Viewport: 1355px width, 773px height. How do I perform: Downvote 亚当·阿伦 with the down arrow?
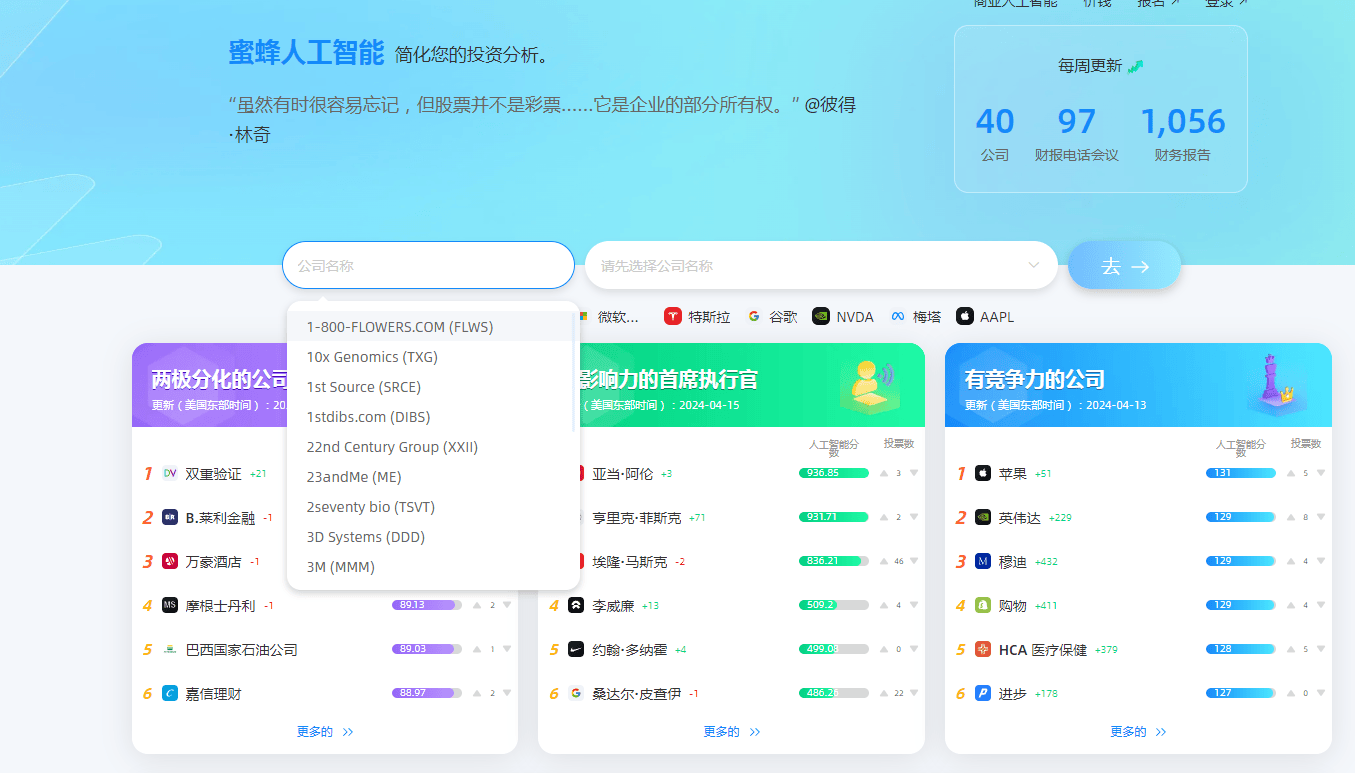(x=913, y=473)
